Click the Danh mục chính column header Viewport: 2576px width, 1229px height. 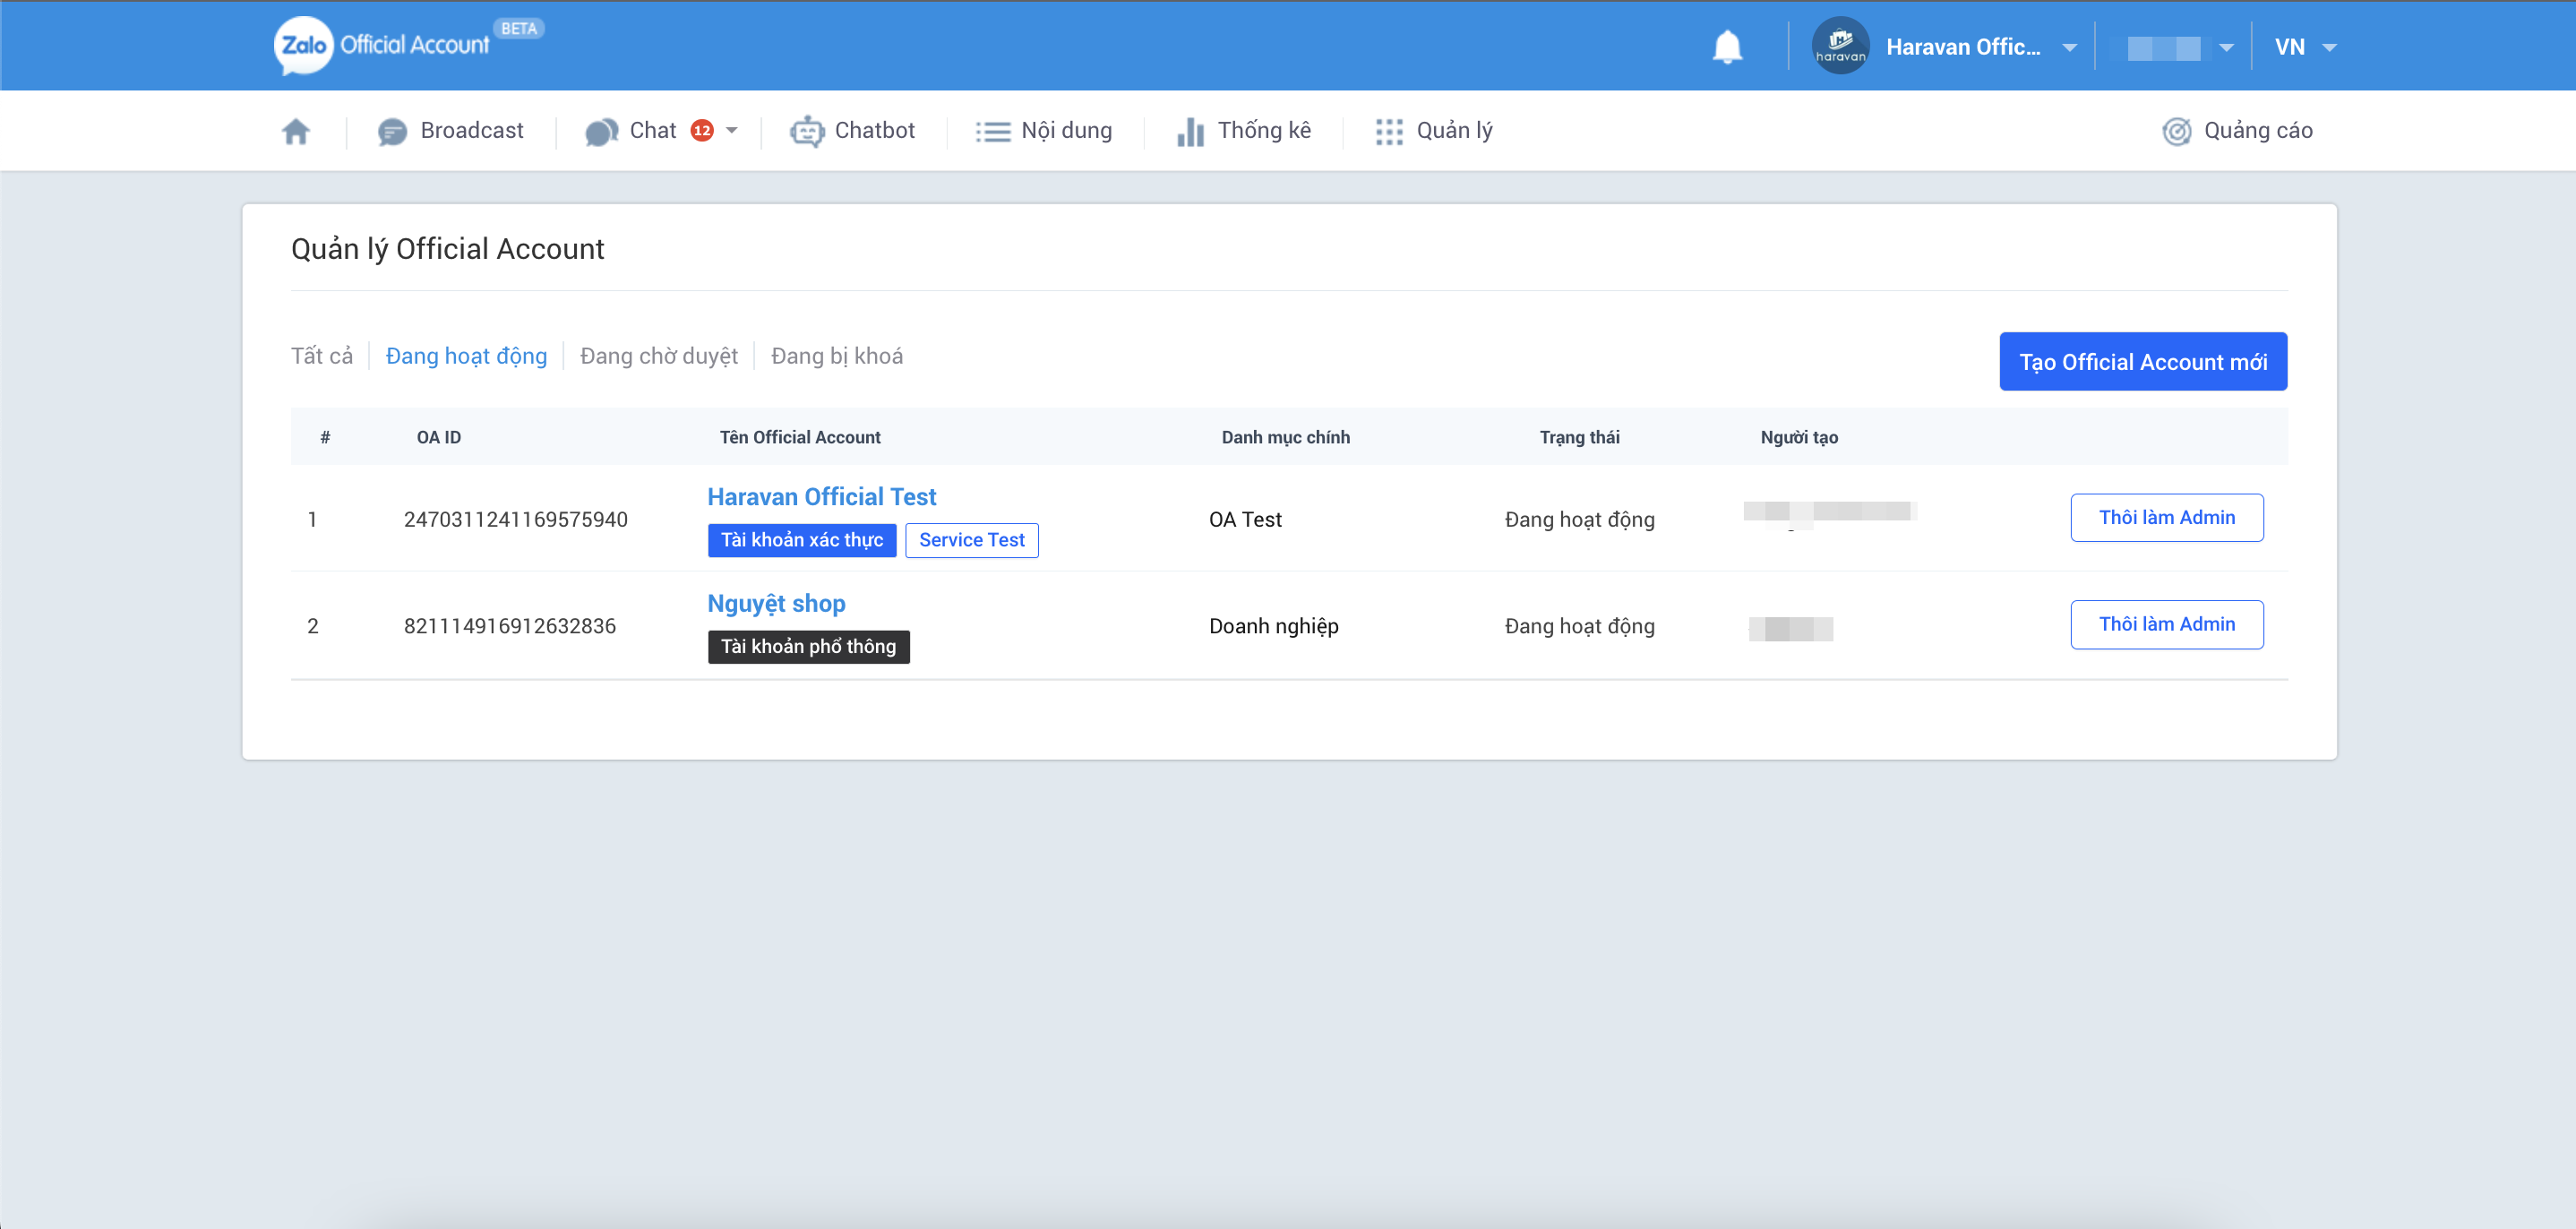pyautogui.click(x=1285, y=438)
